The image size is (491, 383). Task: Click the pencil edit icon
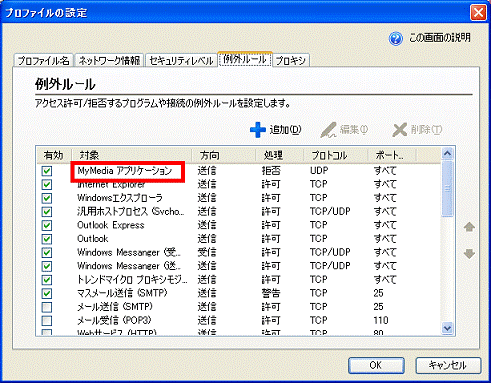point(328,130)
